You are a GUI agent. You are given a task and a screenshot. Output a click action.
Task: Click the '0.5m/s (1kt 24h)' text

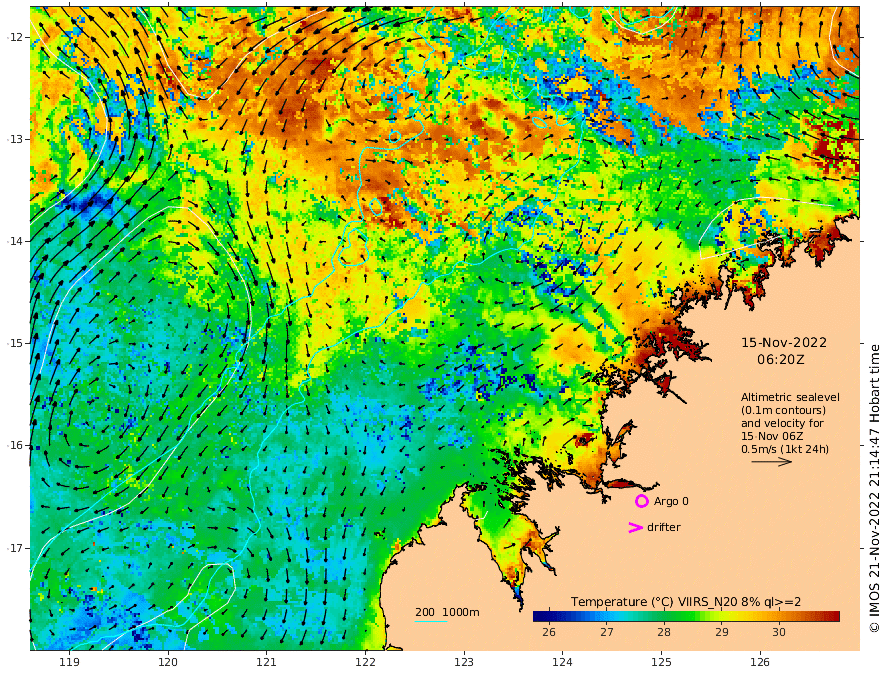pos(785,449)
